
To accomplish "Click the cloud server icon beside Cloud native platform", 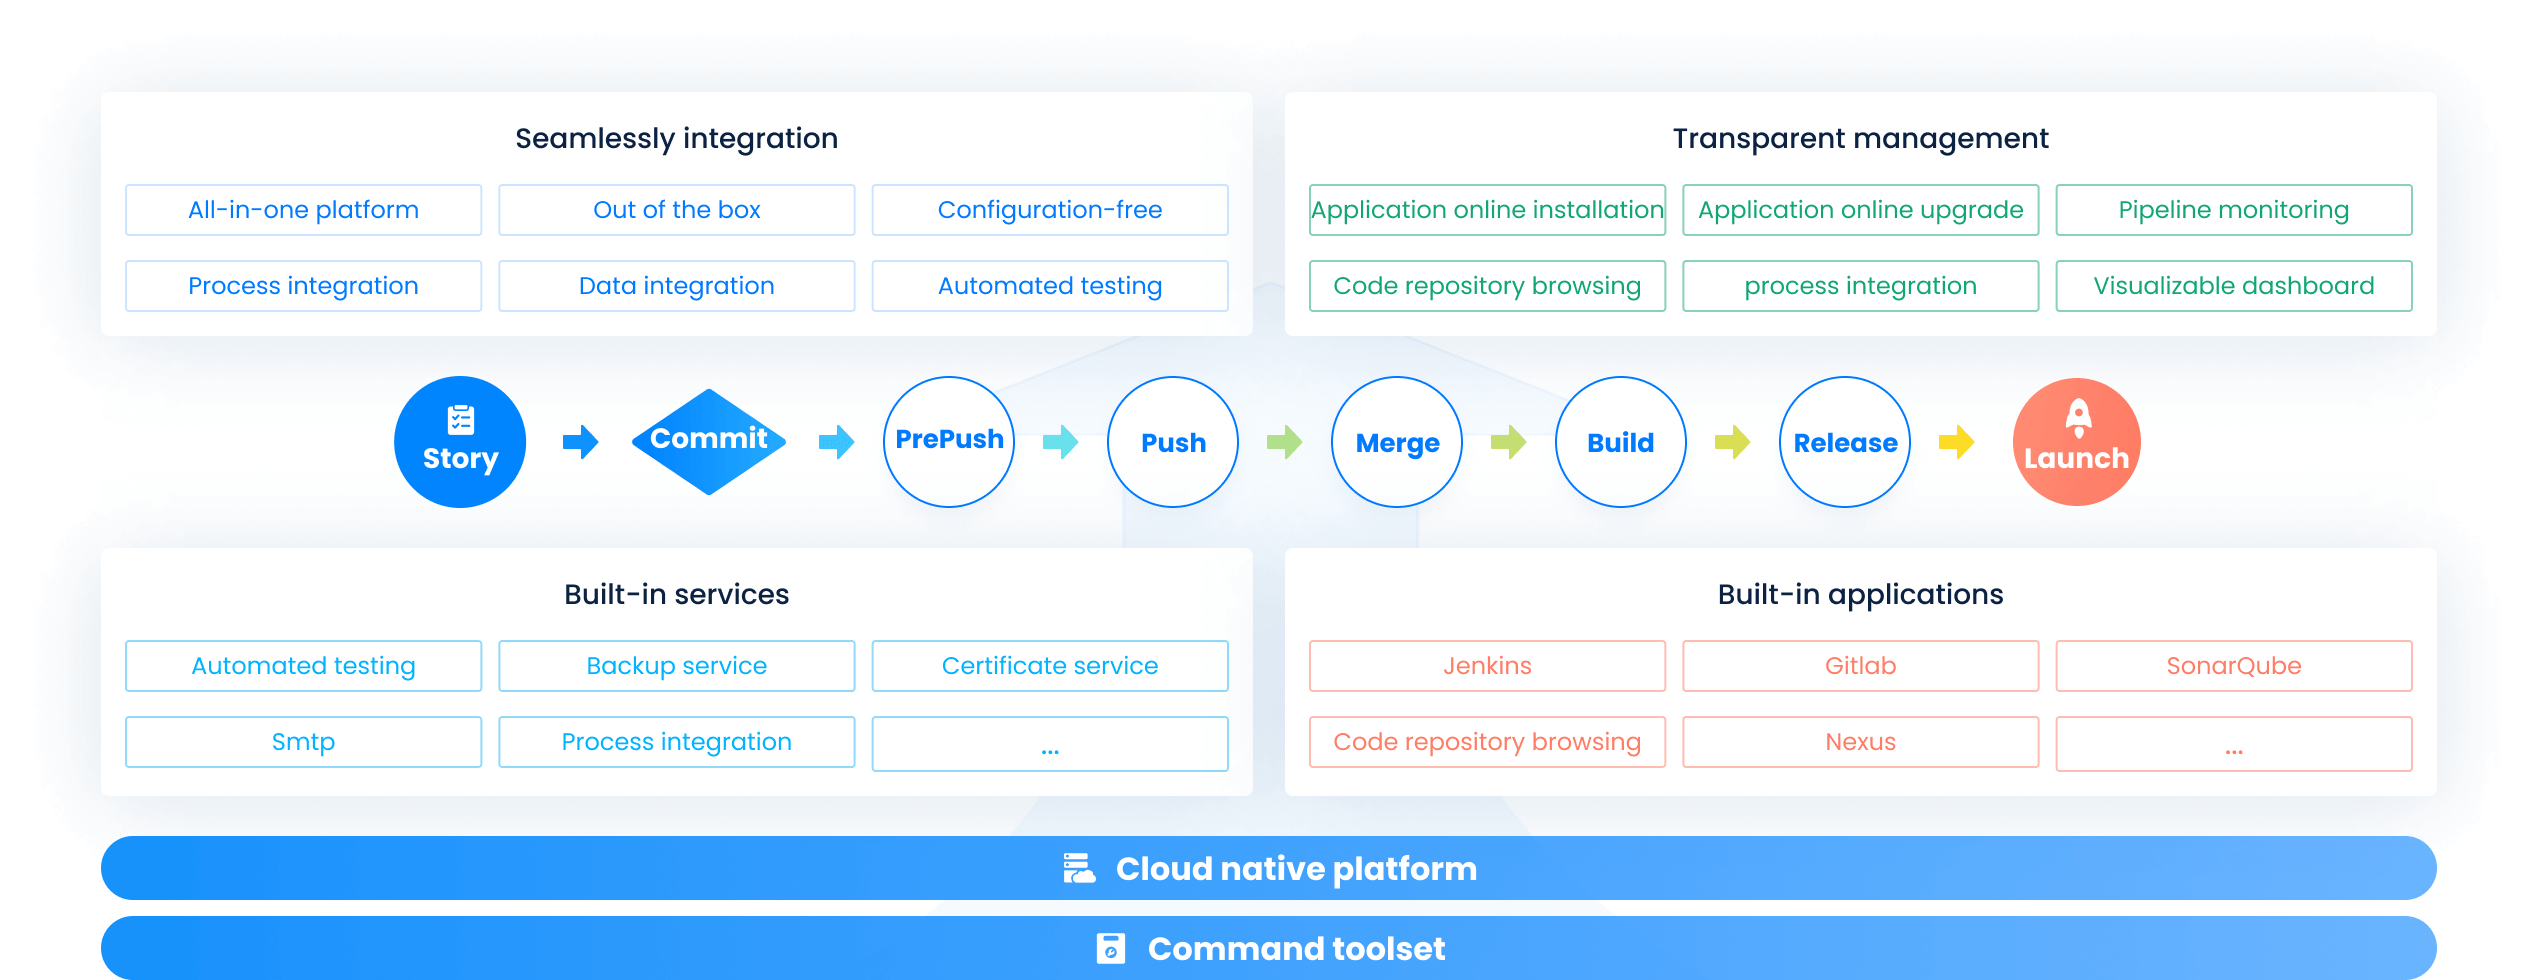I will pyautogui.click(x=1079, y=868).
